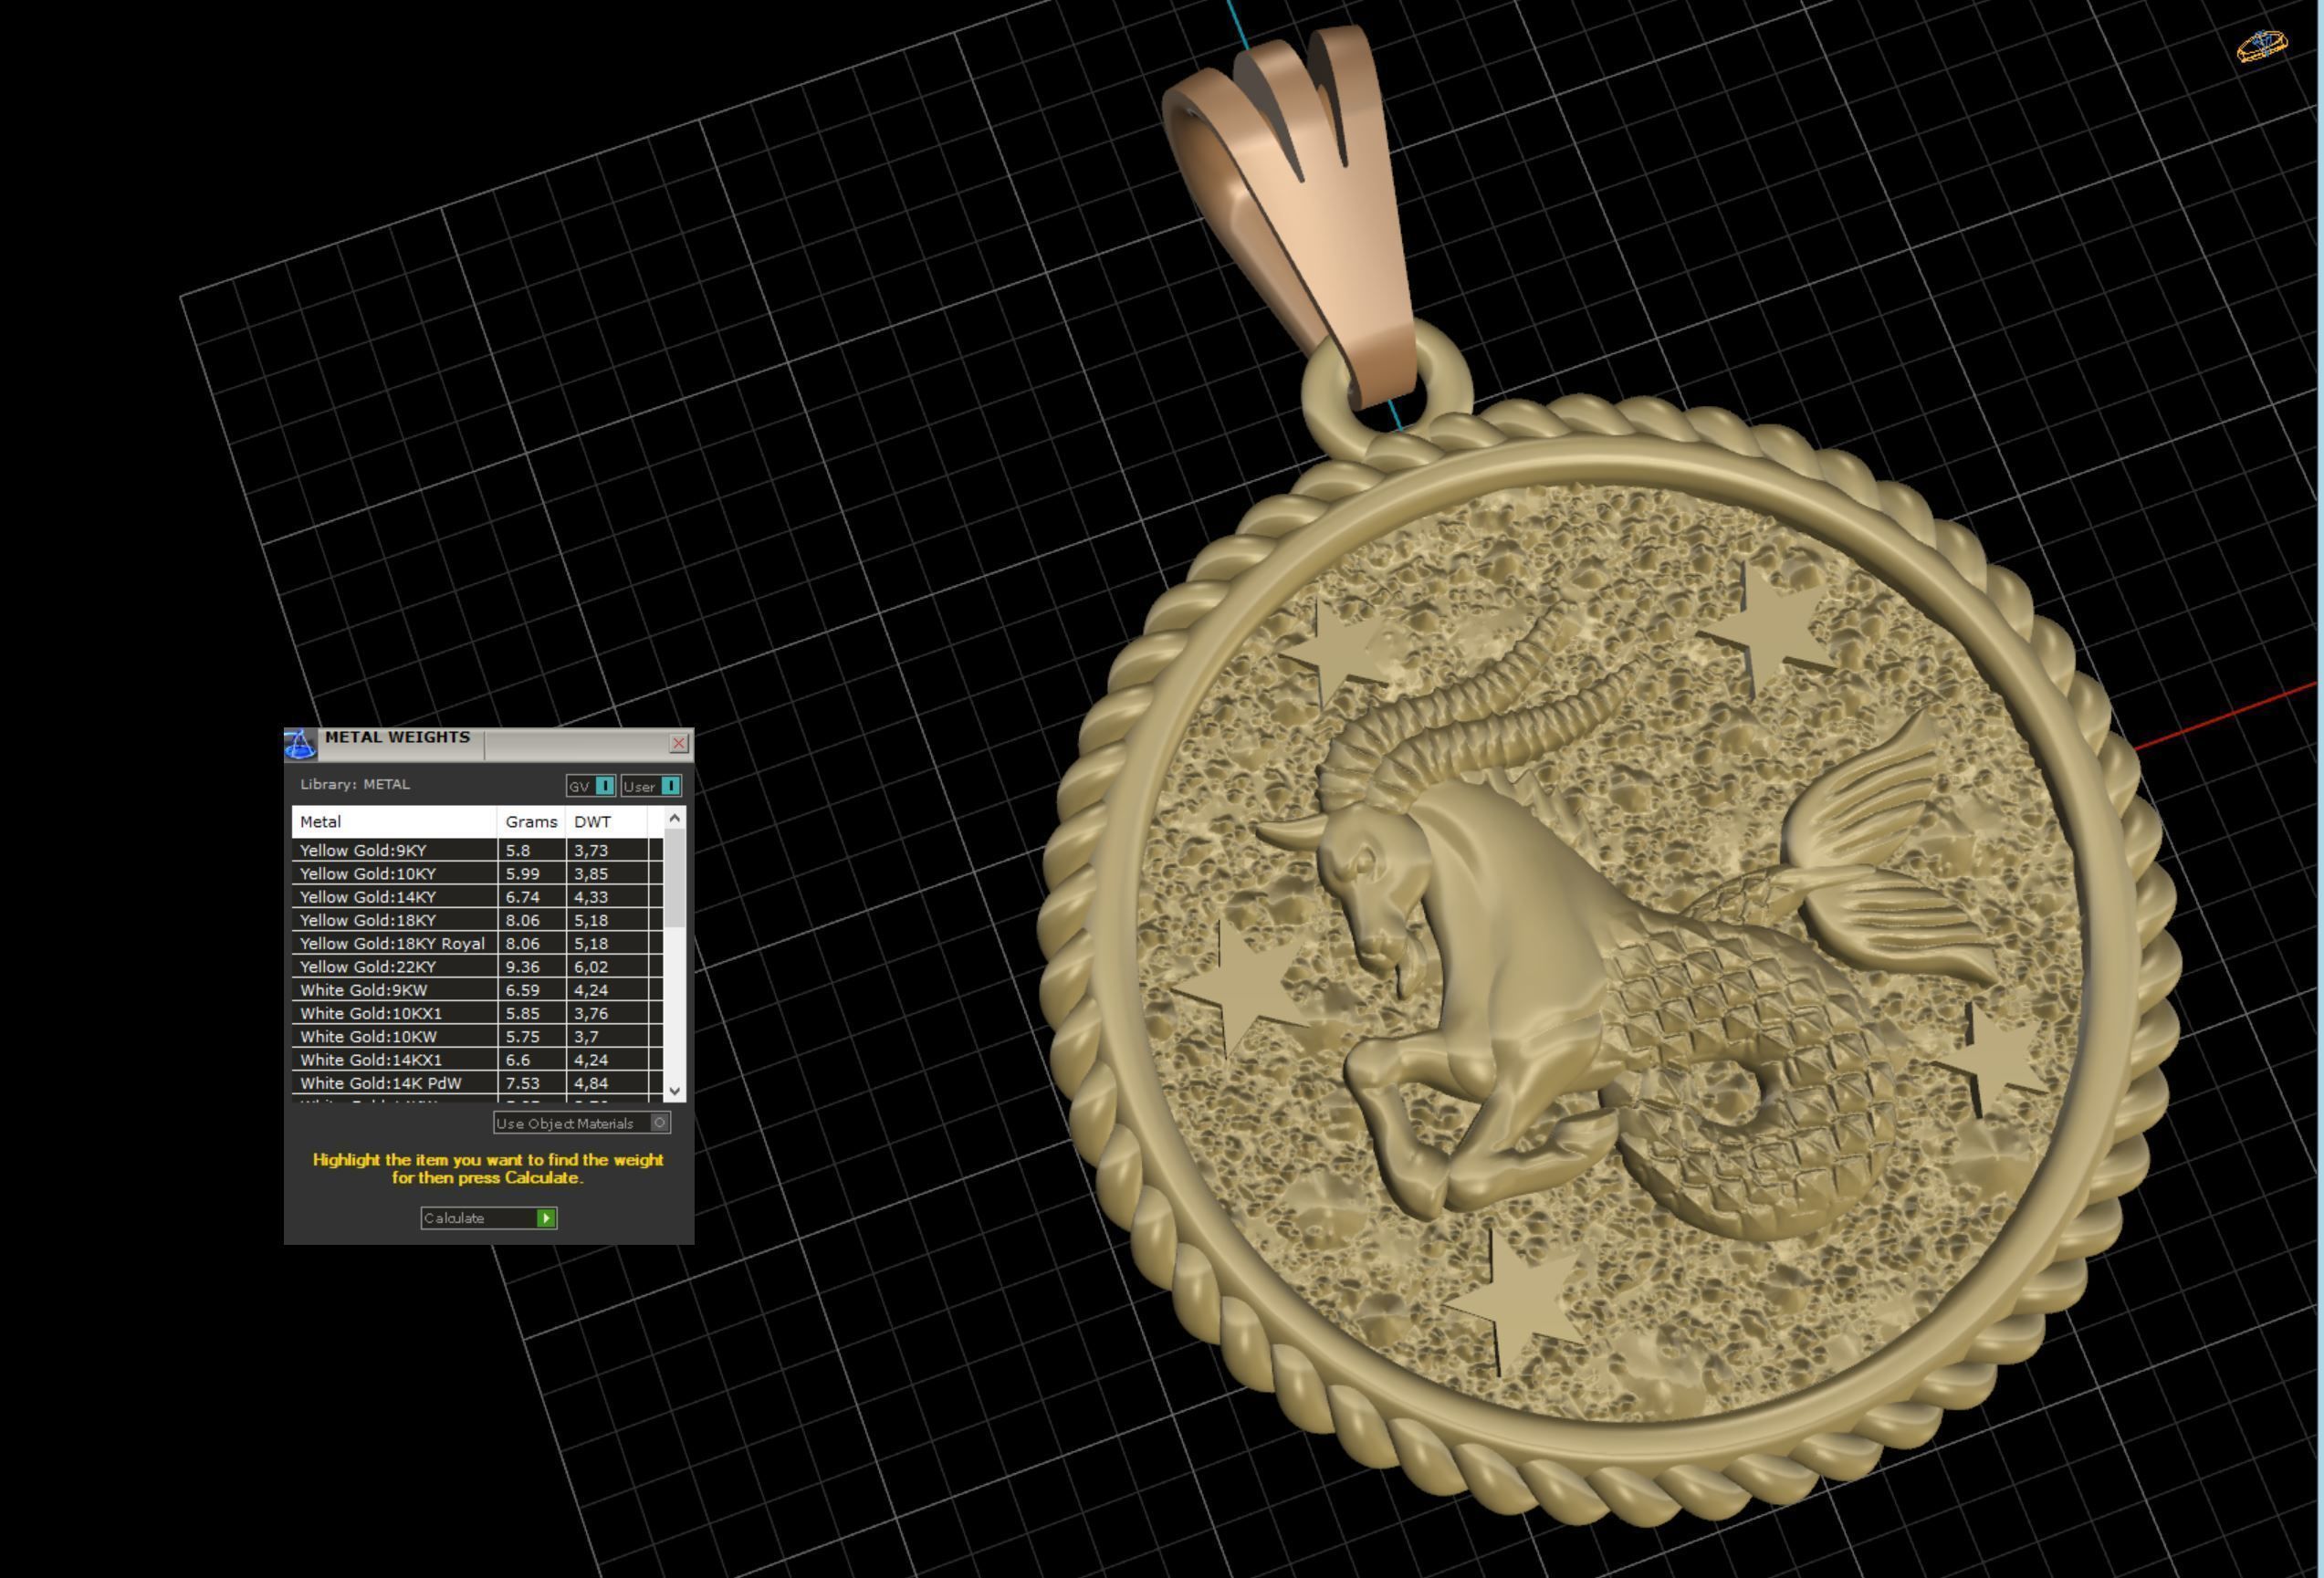Click the 3,73 DWT cell
The image size is (2324, 1578).
click(x=606, y=850)
